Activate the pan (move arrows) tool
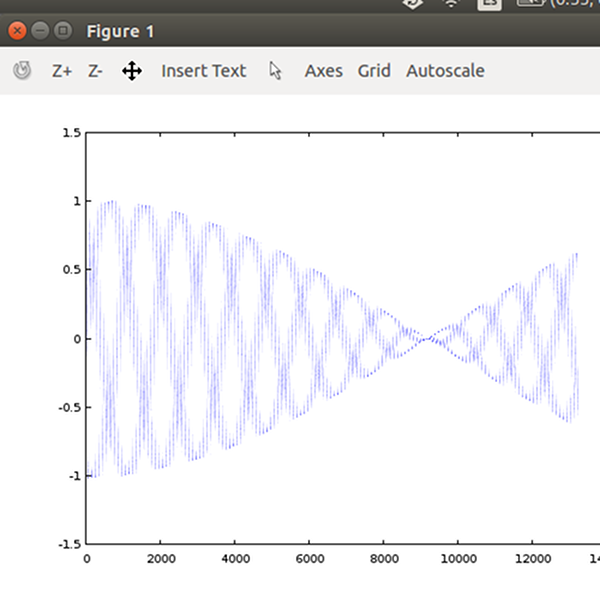 pos(132,71)
